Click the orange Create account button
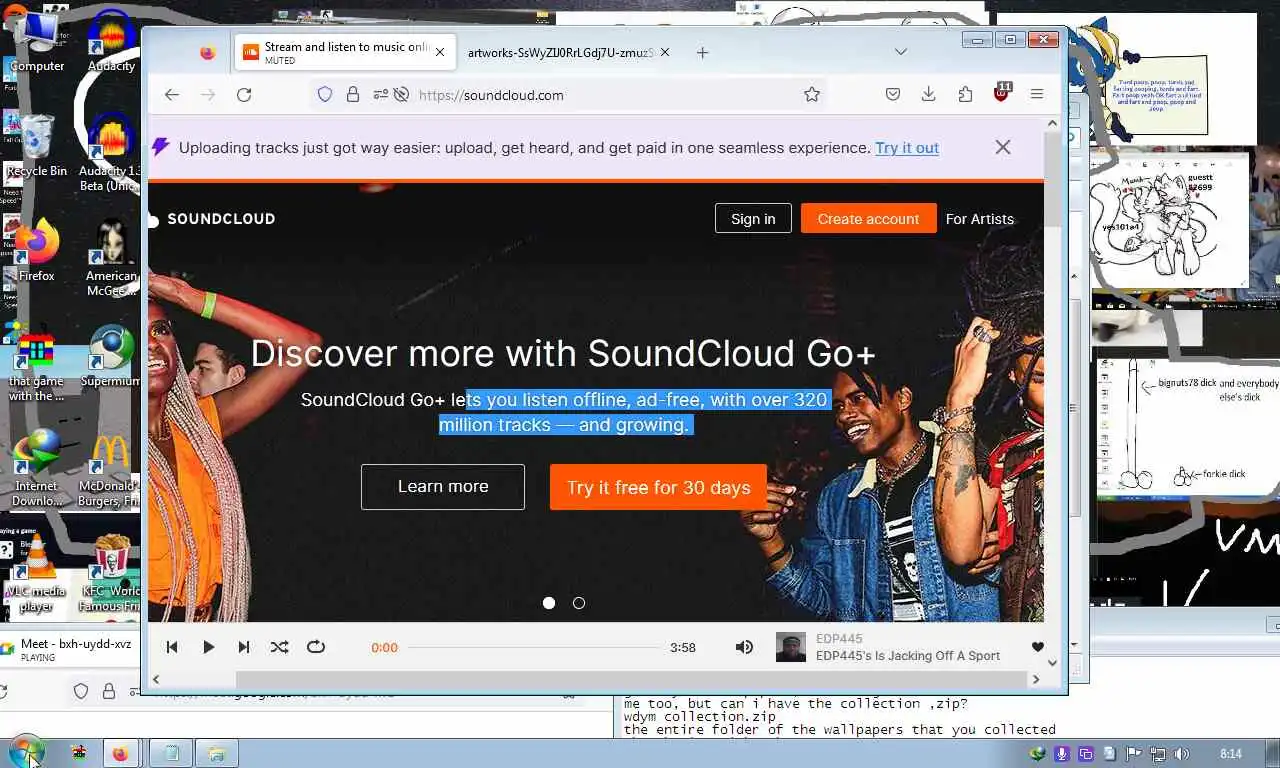Image resolution: width=1280 pixels, height=768 pixels. (868, 219)
